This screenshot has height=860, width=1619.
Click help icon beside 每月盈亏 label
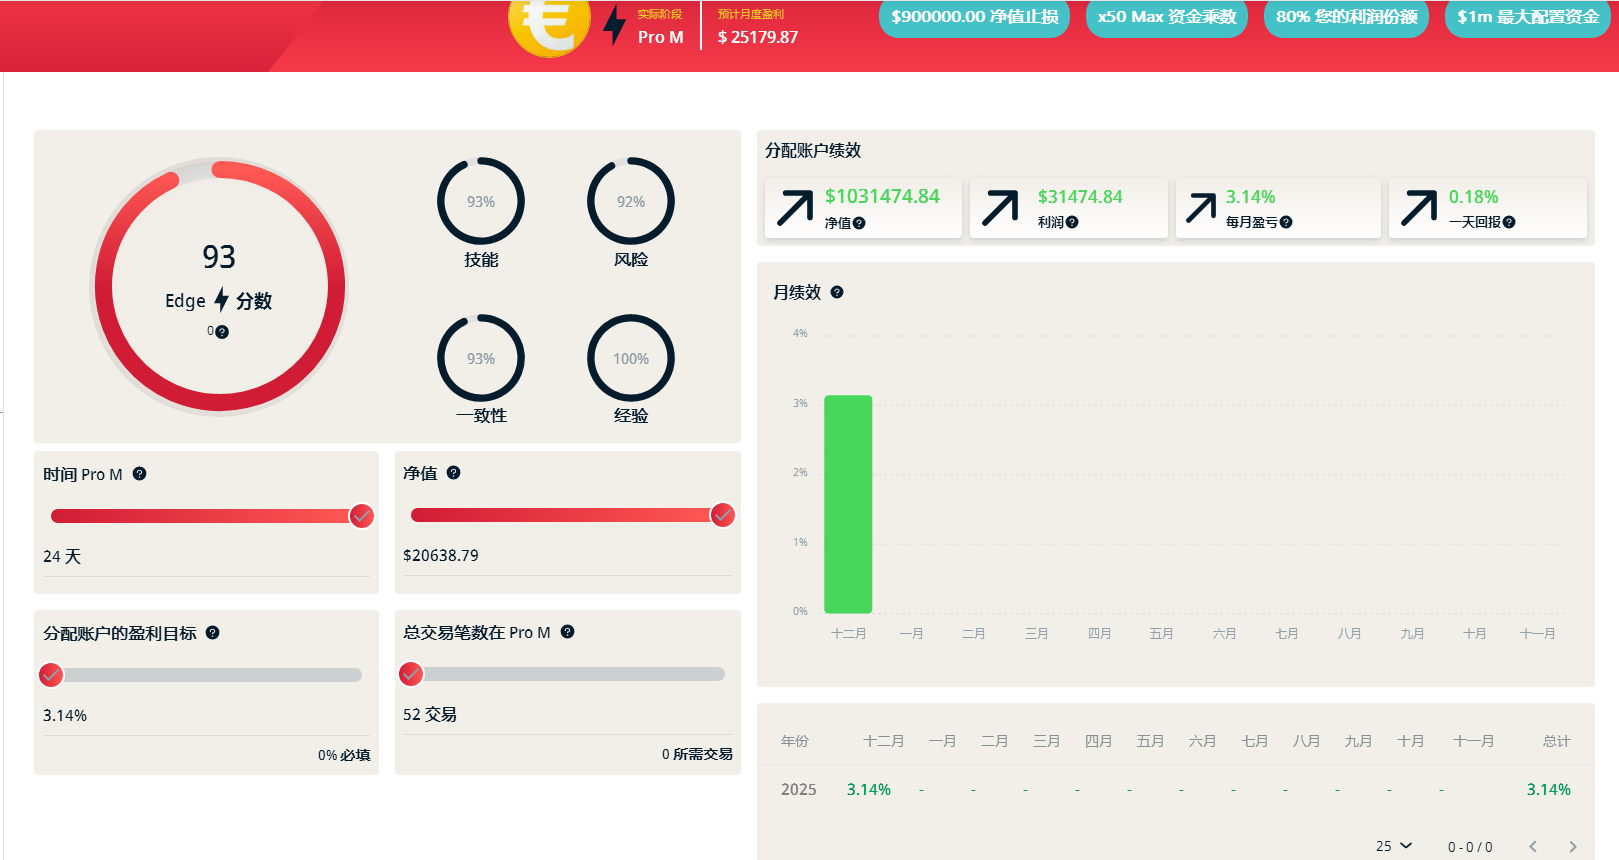click(1286, 222)
